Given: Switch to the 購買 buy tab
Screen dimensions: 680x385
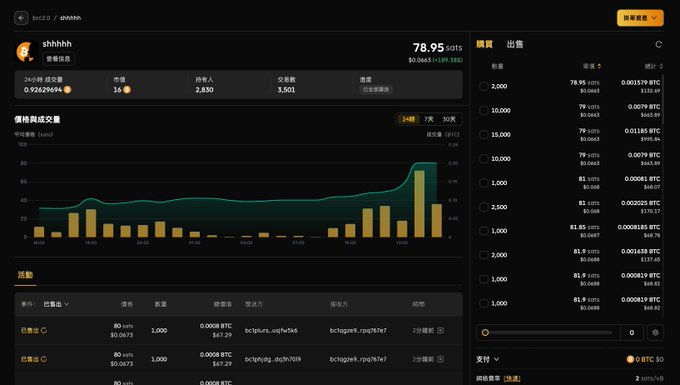Looking at the screenshot, I should coord(484,44).
